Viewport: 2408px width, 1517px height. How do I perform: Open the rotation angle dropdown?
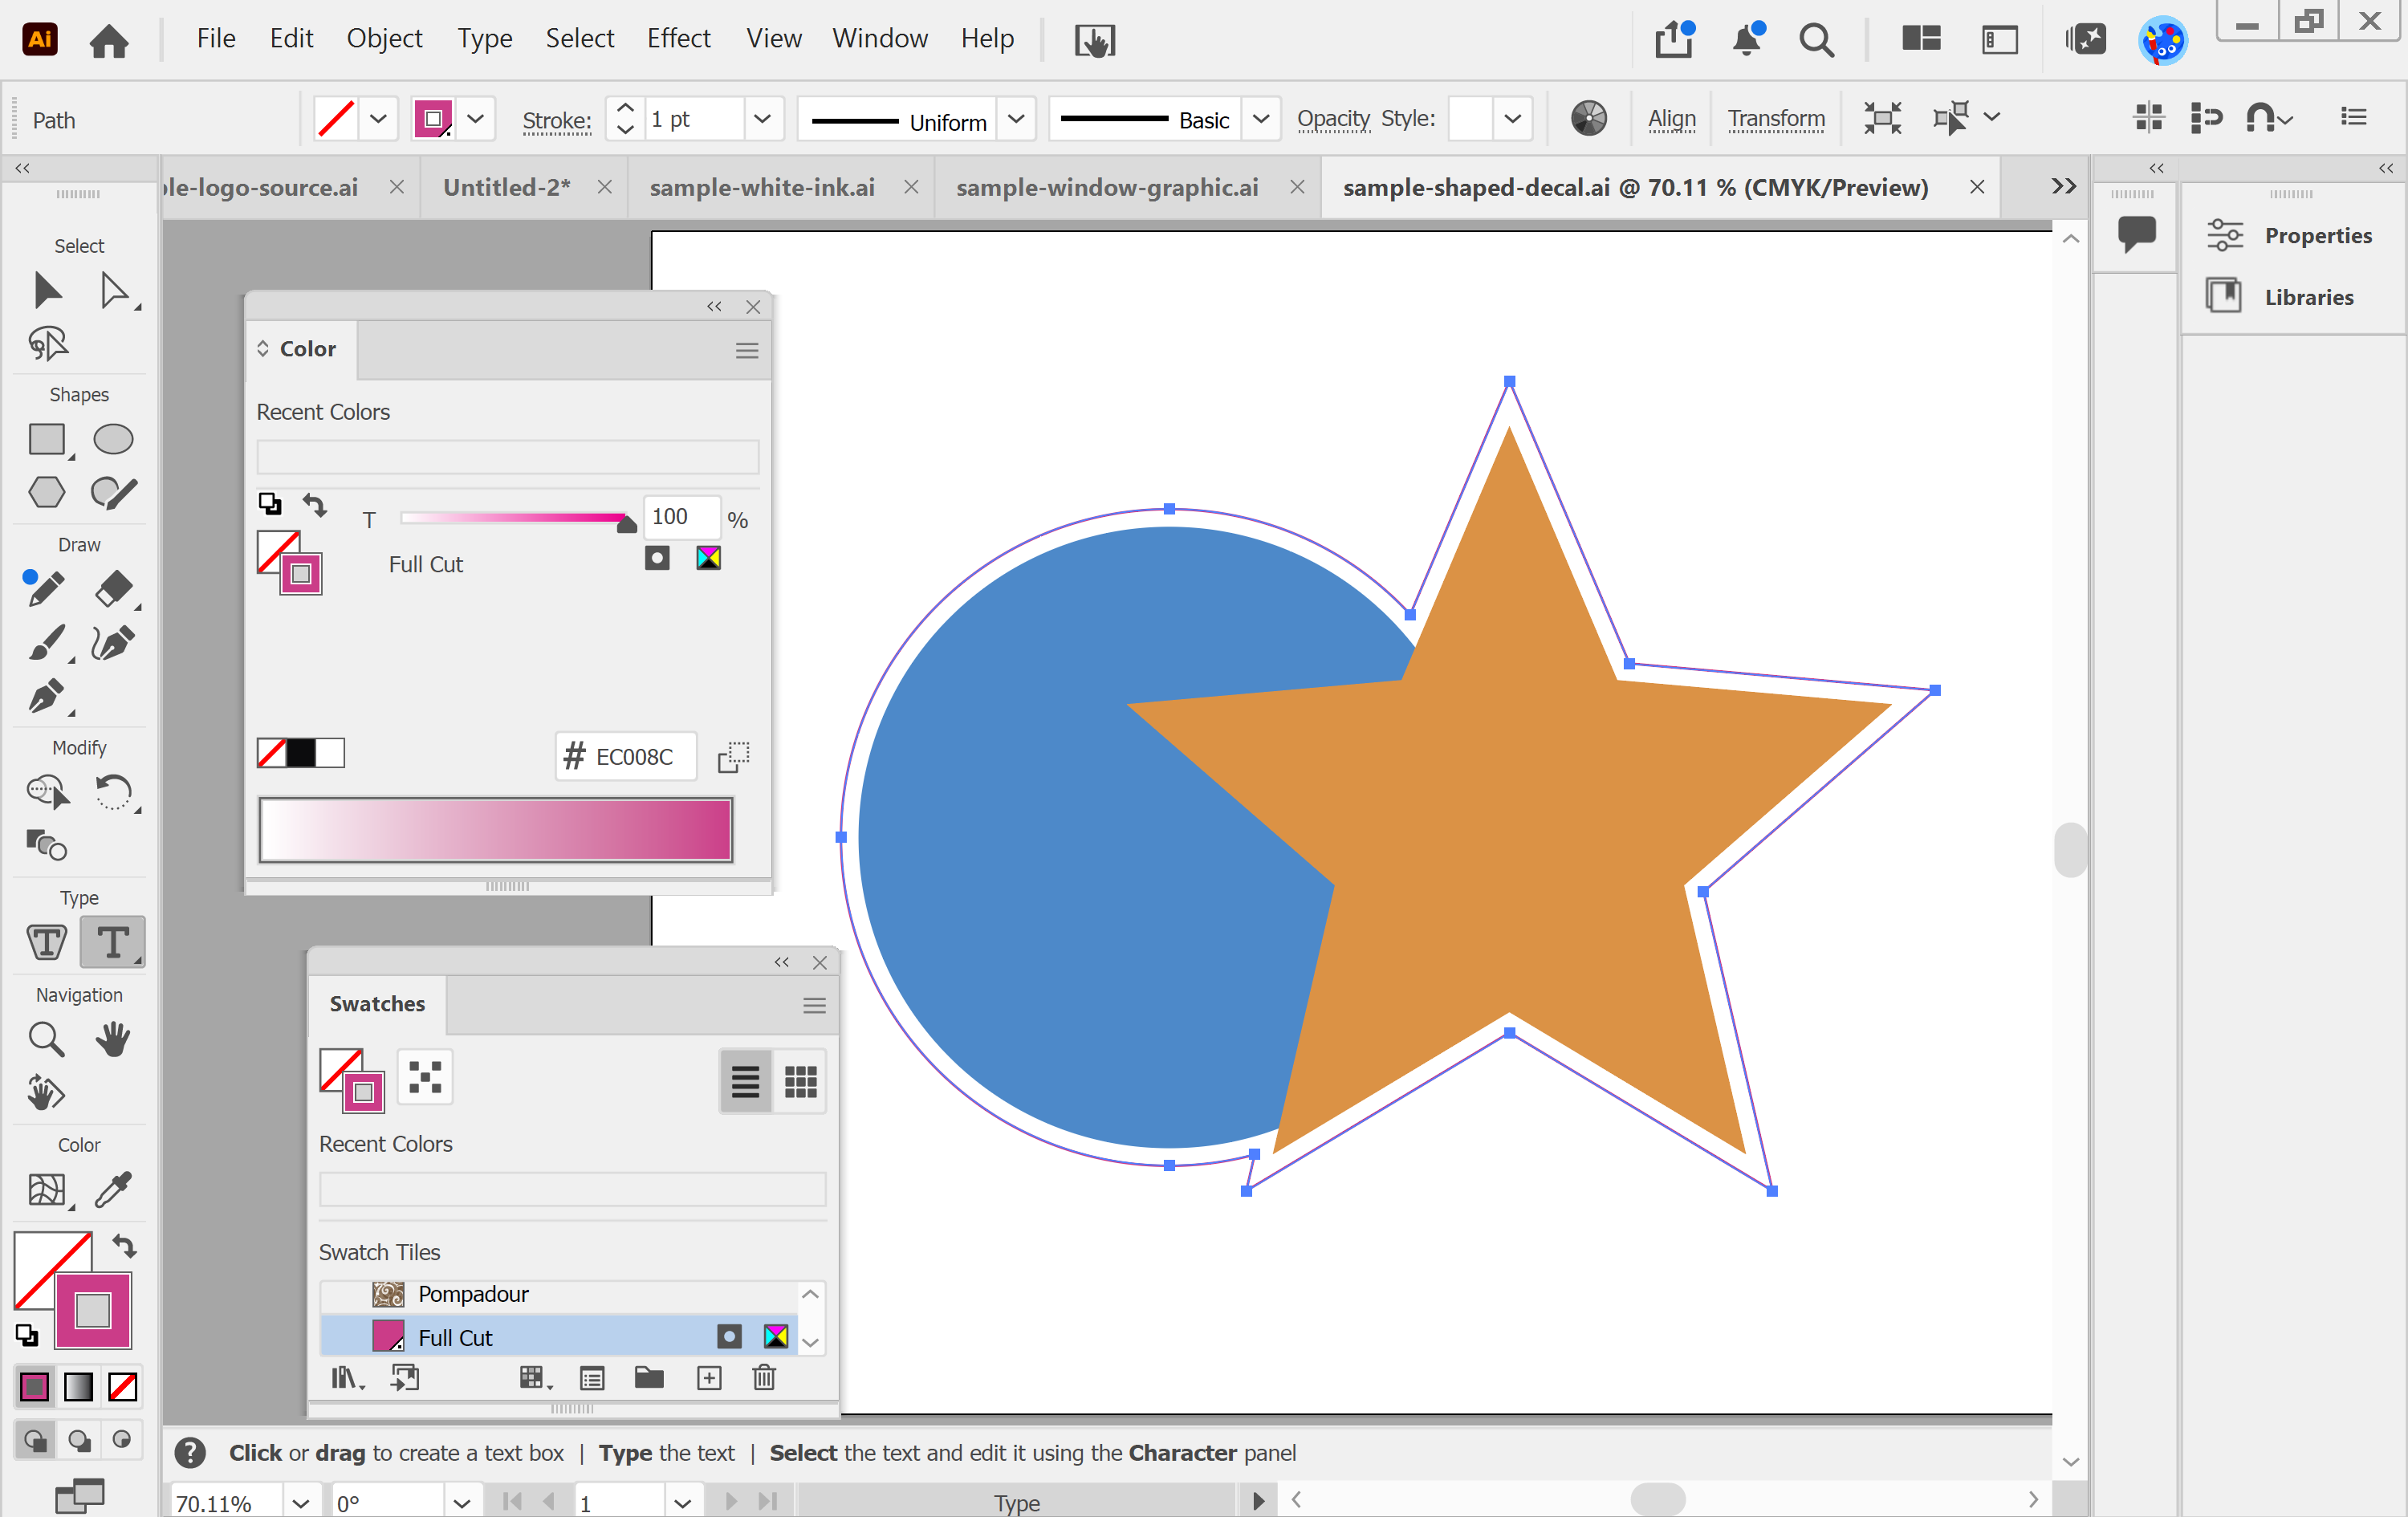click(461, 1502)
